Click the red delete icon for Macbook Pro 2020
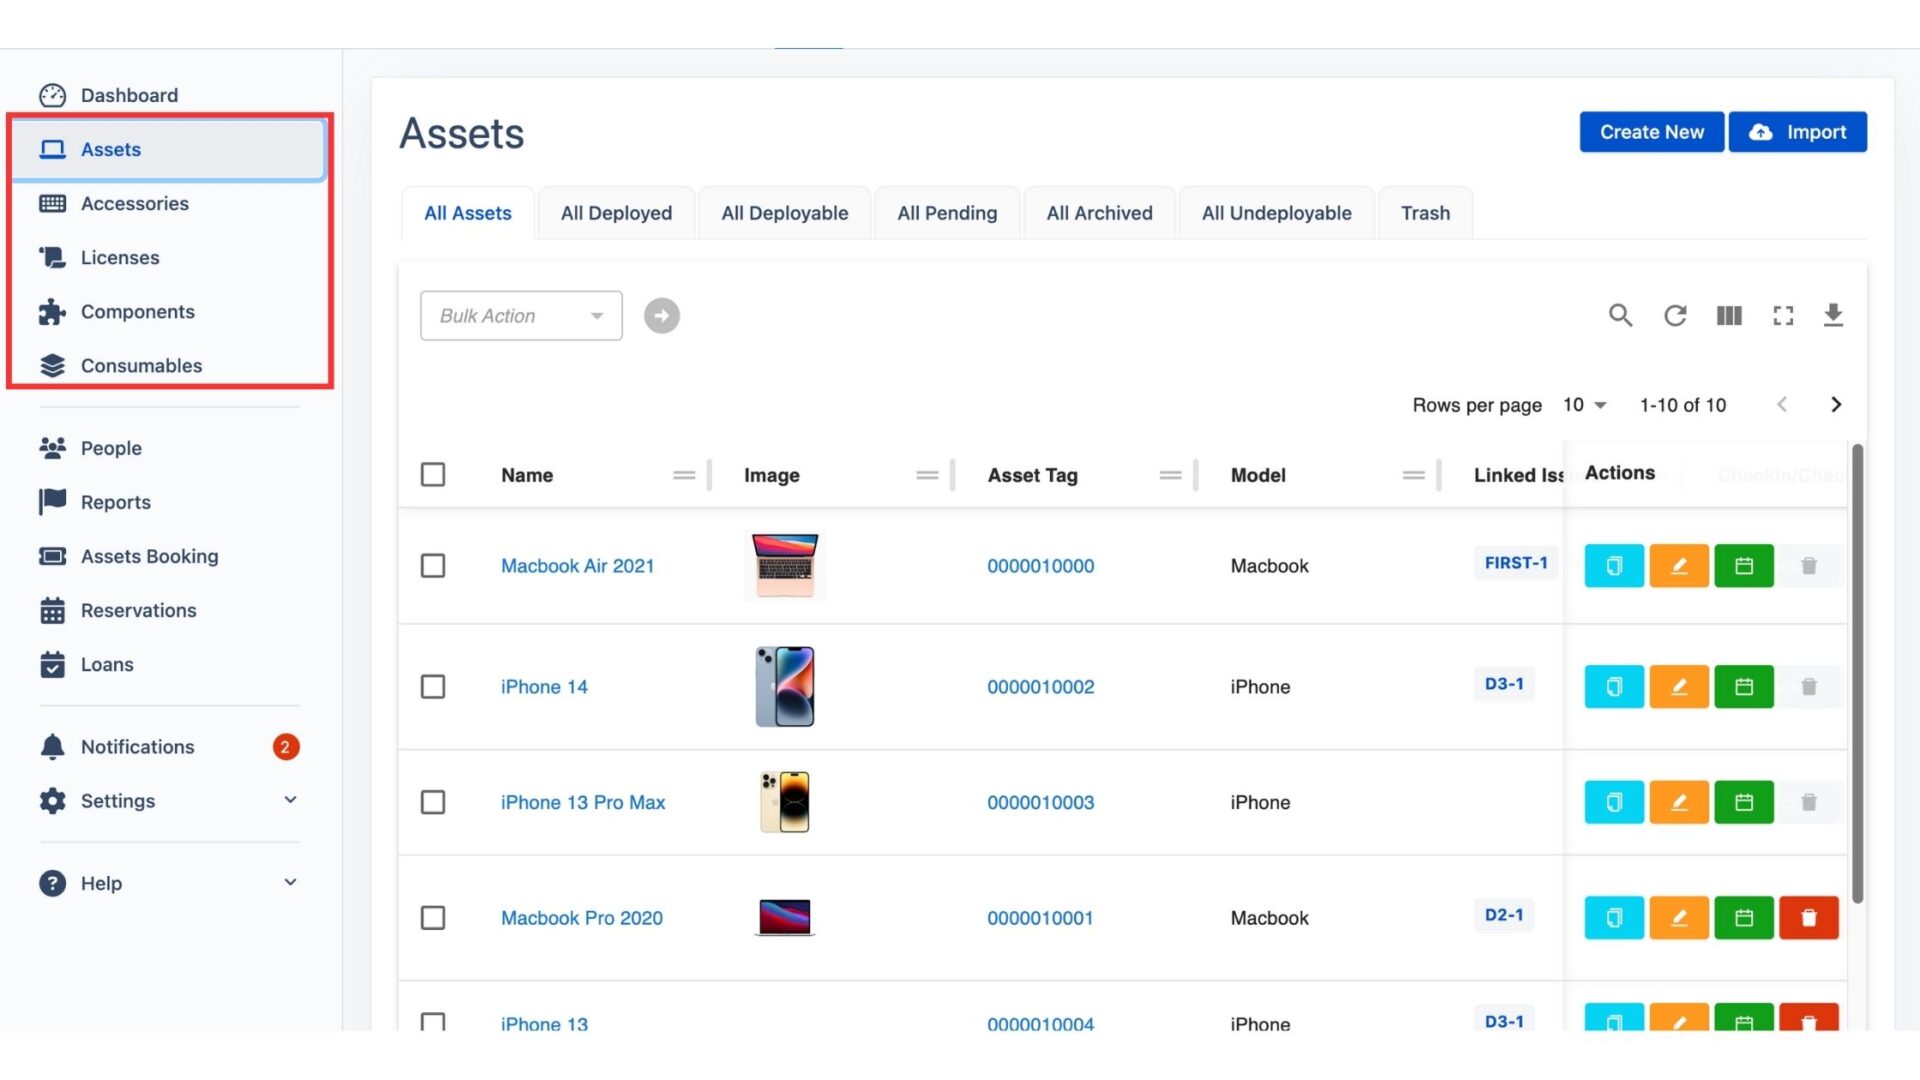 click(x=1808, y=918)
